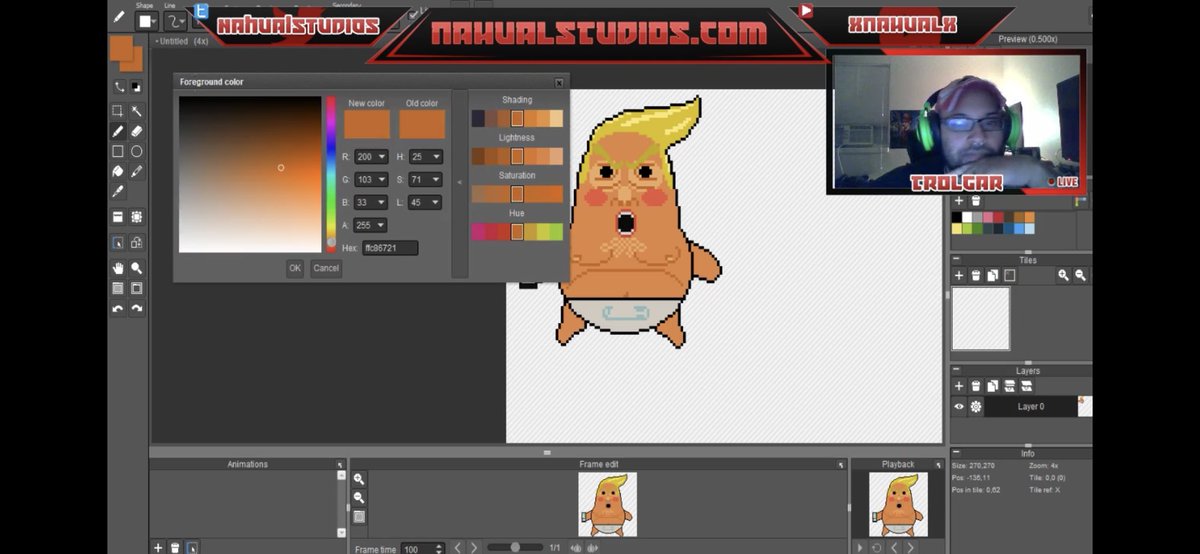Click the vertical hue spectrum slider
Screen dimensions: 1200x554
tap(331, 174)
